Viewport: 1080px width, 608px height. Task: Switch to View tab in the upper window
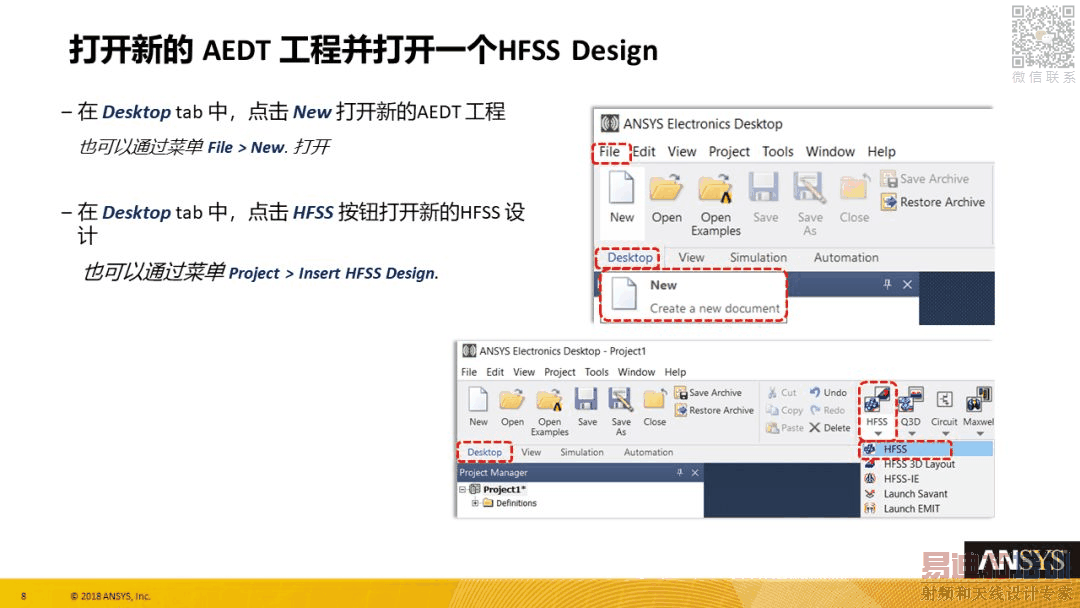[691, 258]
